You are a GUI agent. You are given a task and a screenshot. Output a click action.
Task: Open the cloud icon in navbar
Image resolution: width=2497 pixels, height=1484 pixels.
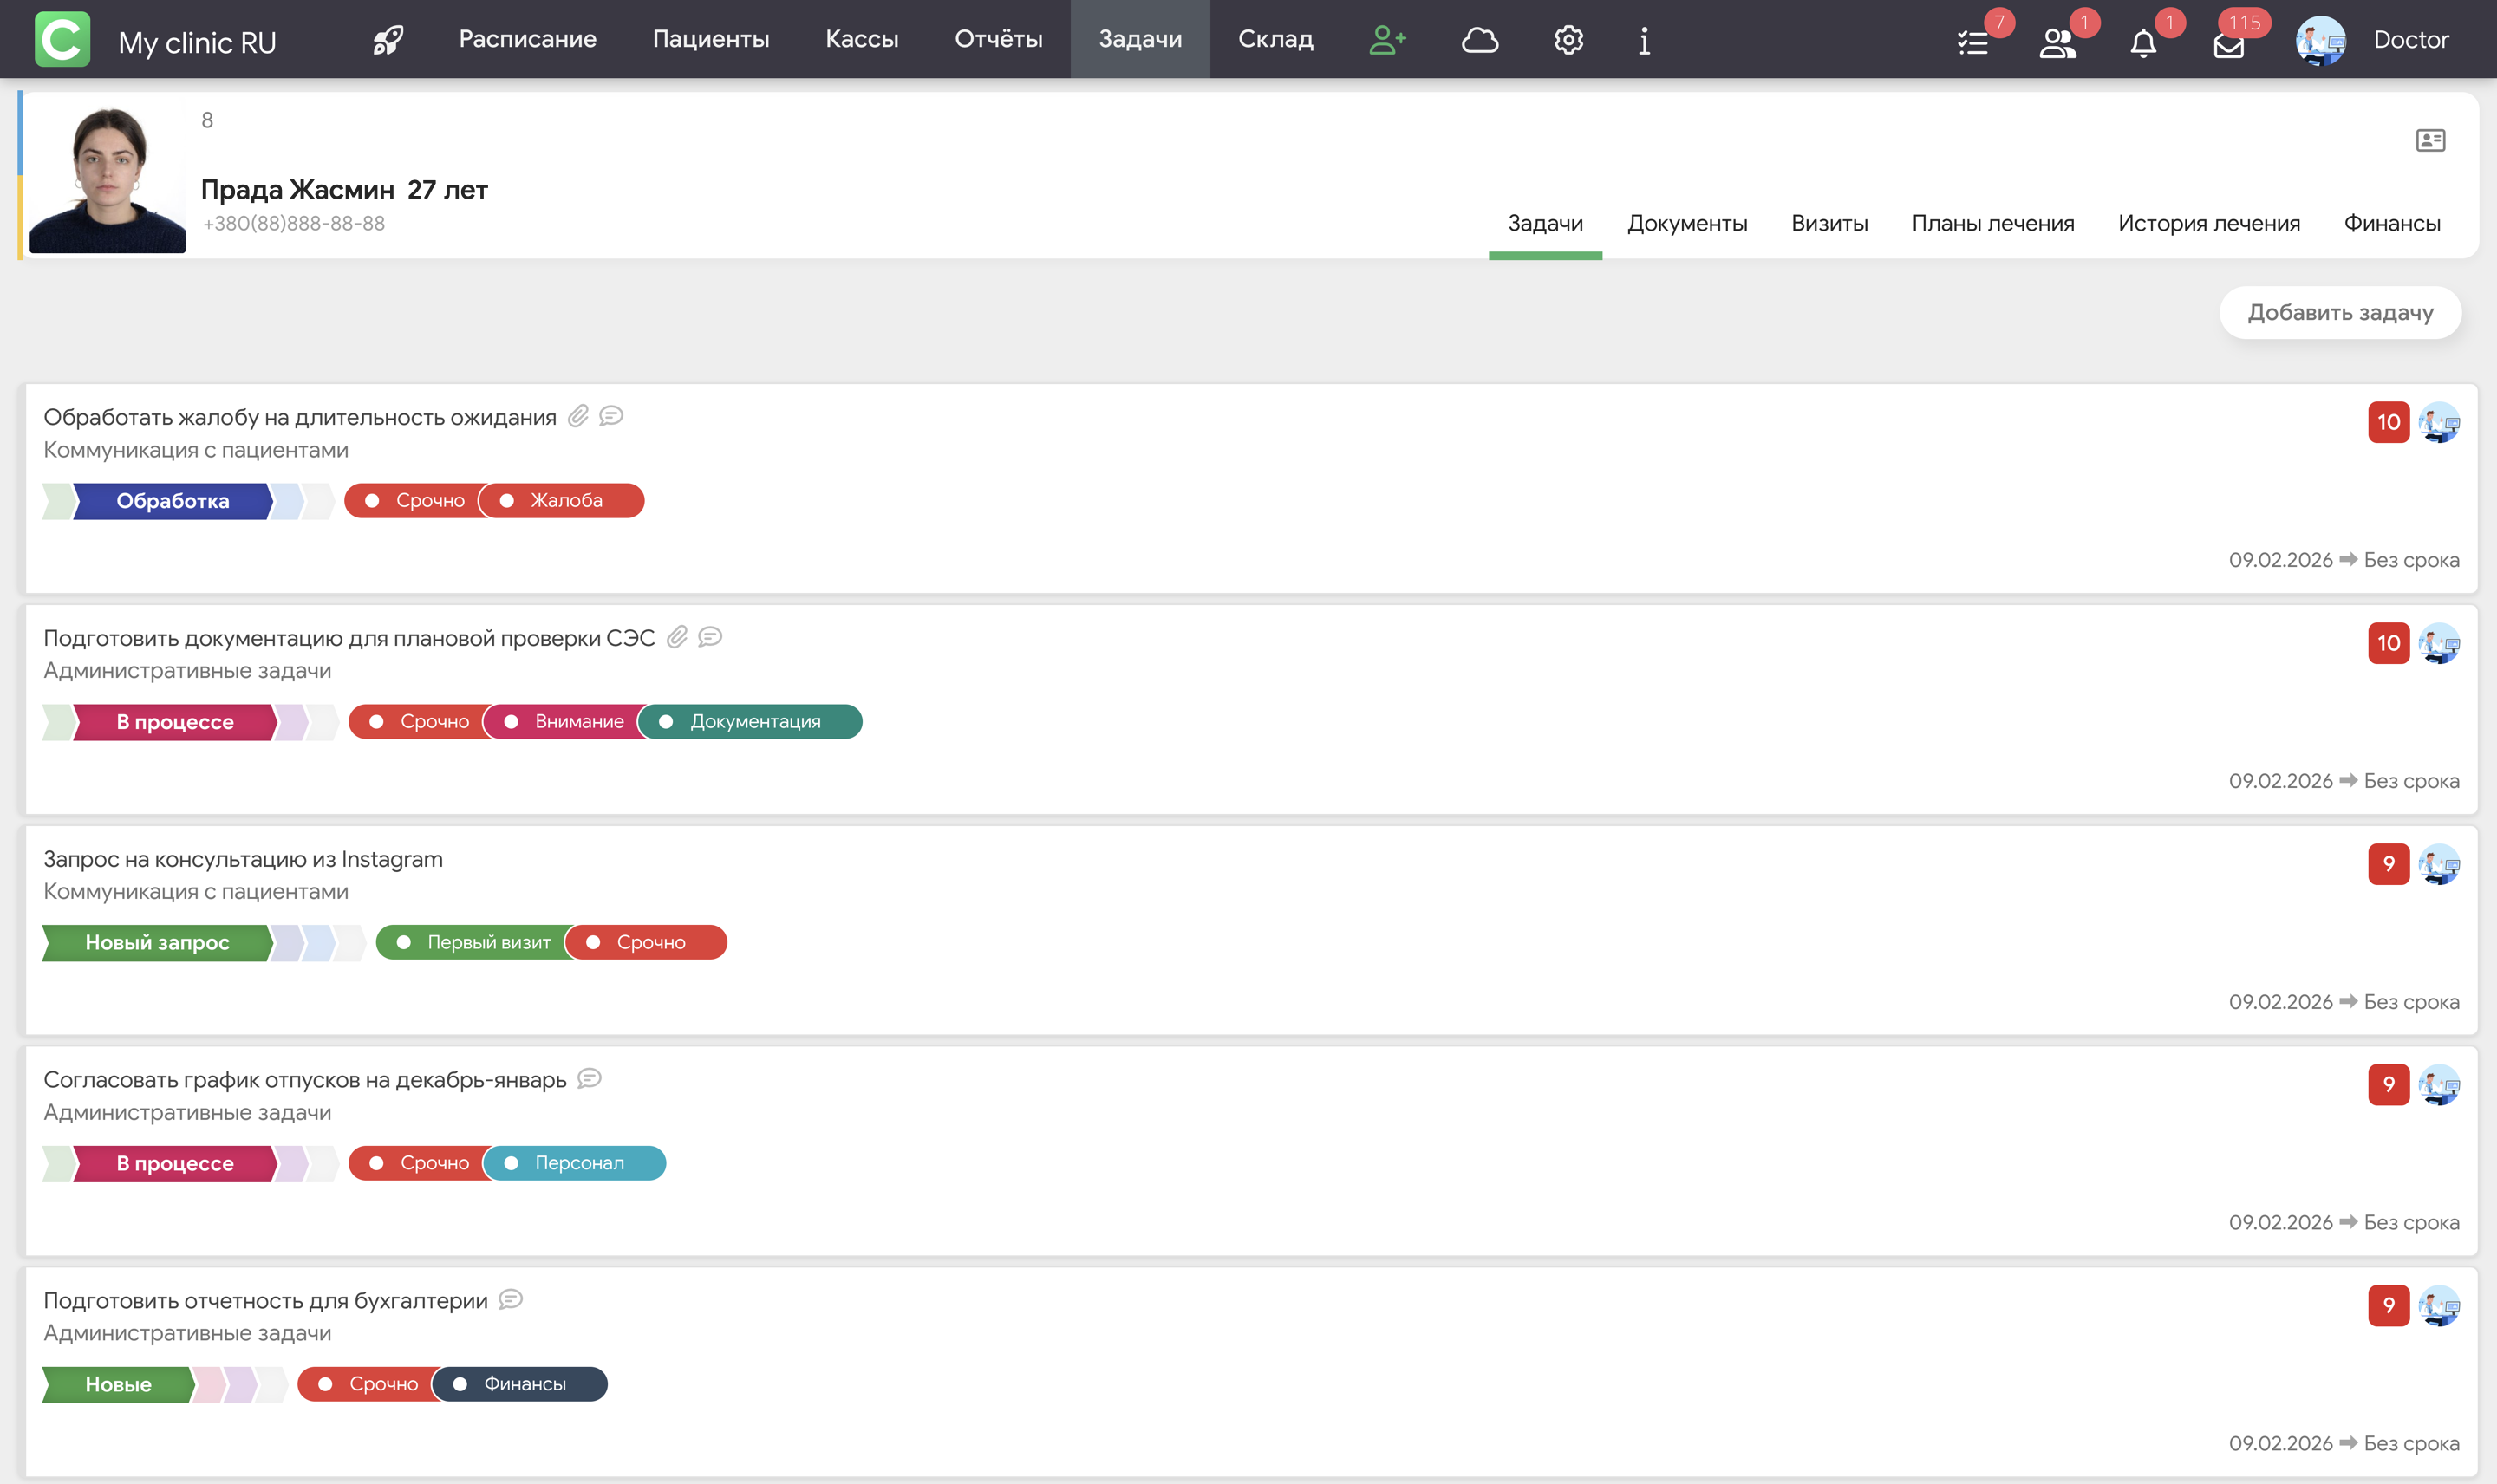point(1479,40)
